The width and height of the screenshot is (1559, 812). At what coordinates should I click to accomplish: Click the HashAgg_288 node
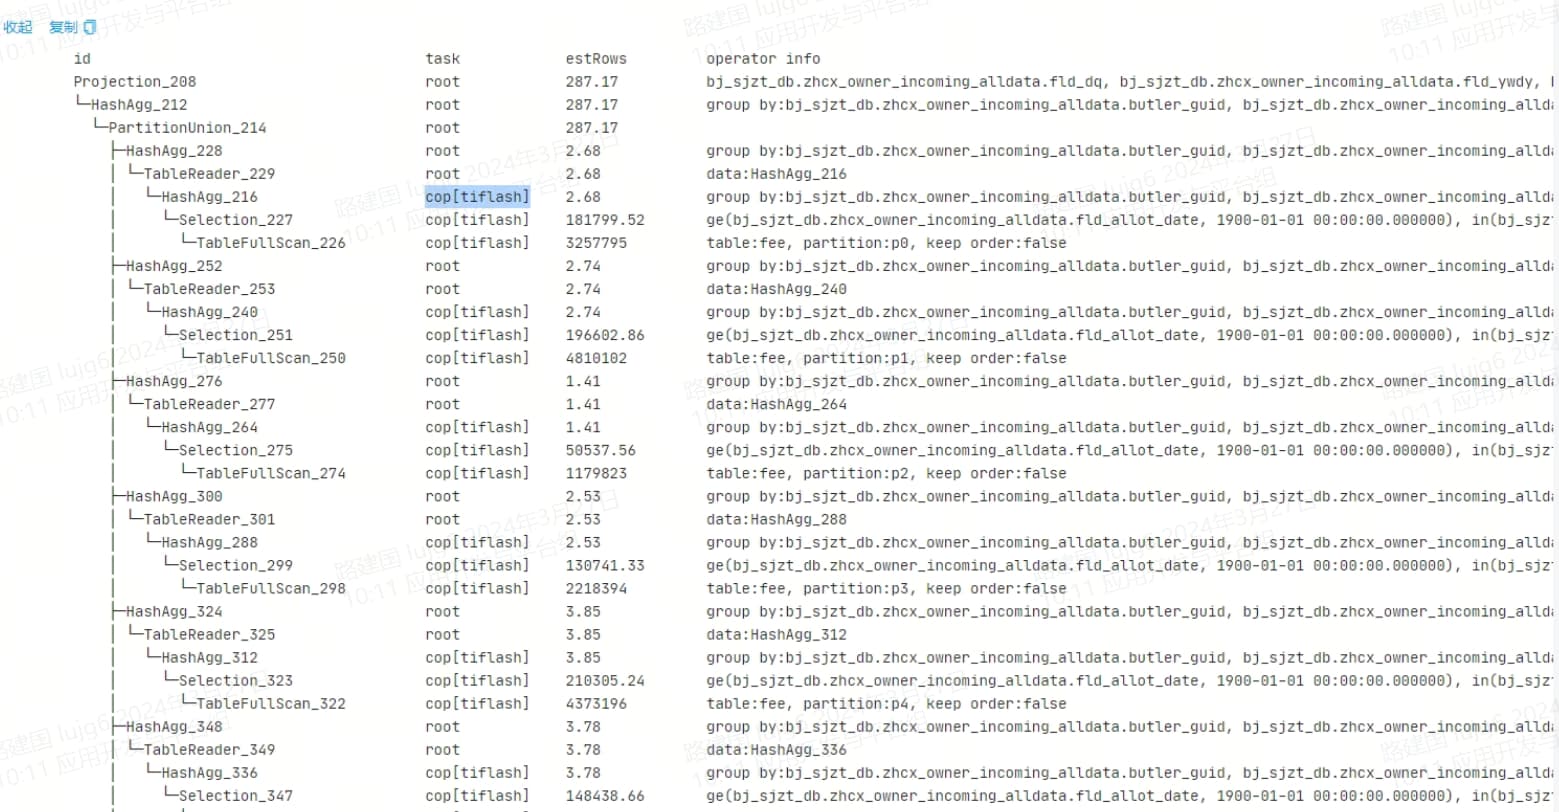(x=209, y=542)
